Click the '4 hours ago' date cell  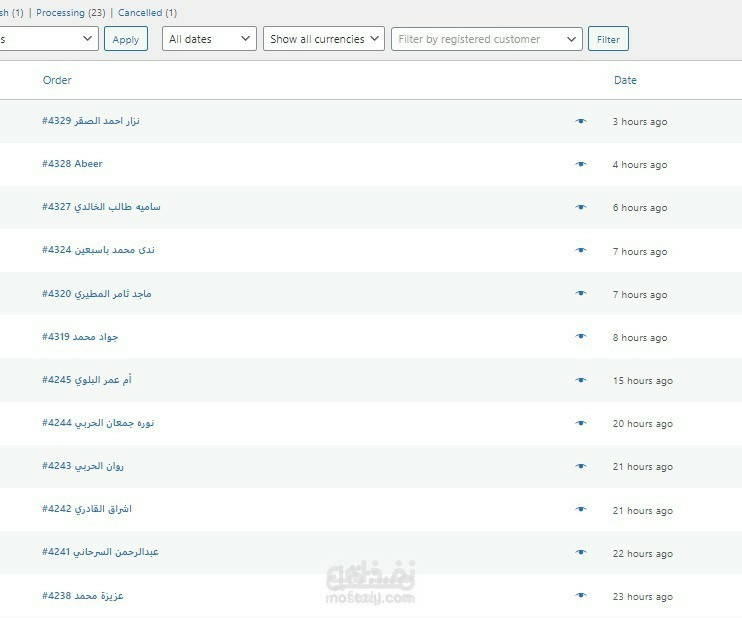pyautogui.click(x=640, y=165)
